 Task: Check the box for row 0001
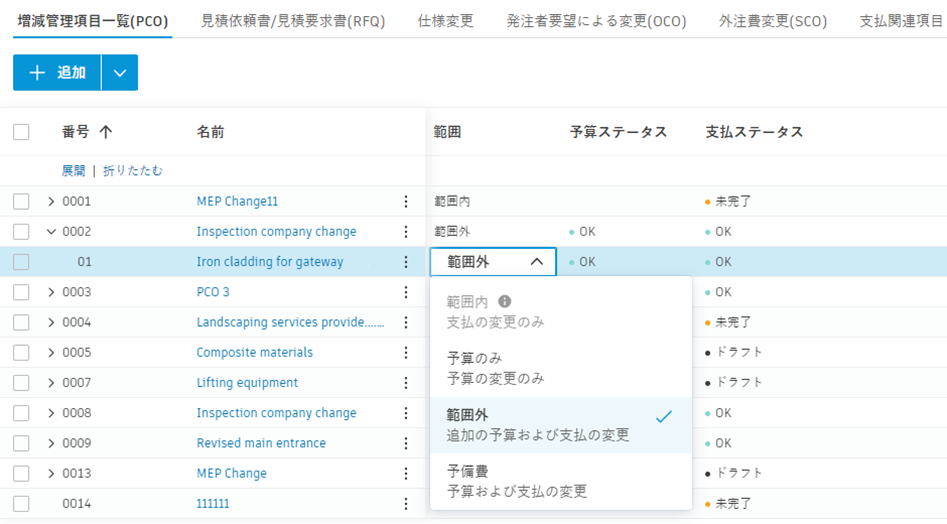click(21, 202)
